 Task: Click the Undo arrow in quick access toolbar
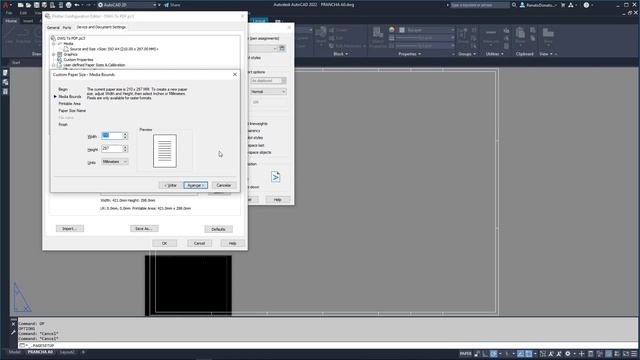click(77, 5)
